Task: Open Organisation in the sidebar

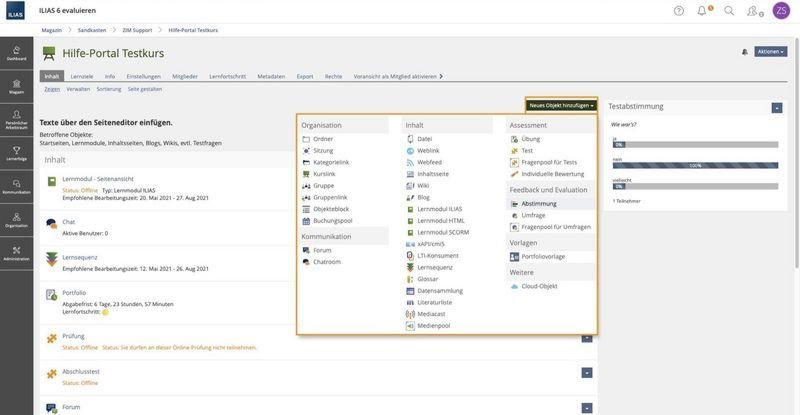Action: point(16,220)
